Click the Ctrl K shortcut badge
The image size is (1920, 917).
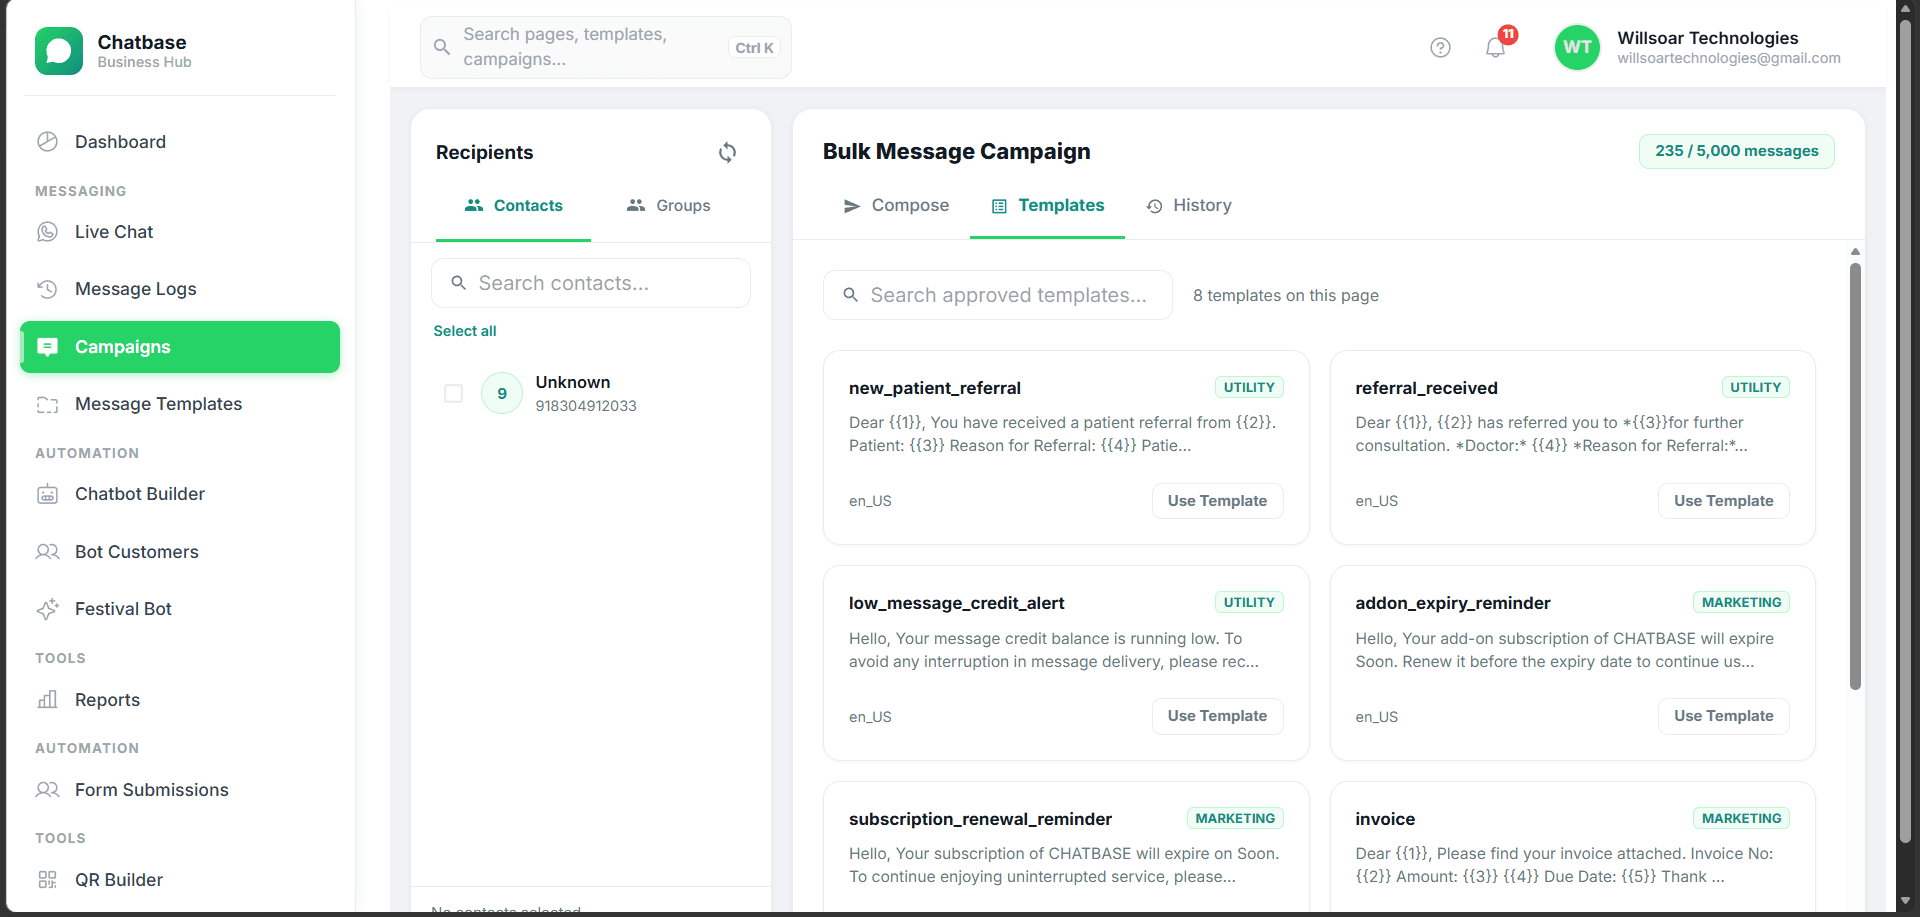click(x=755, y=48)
